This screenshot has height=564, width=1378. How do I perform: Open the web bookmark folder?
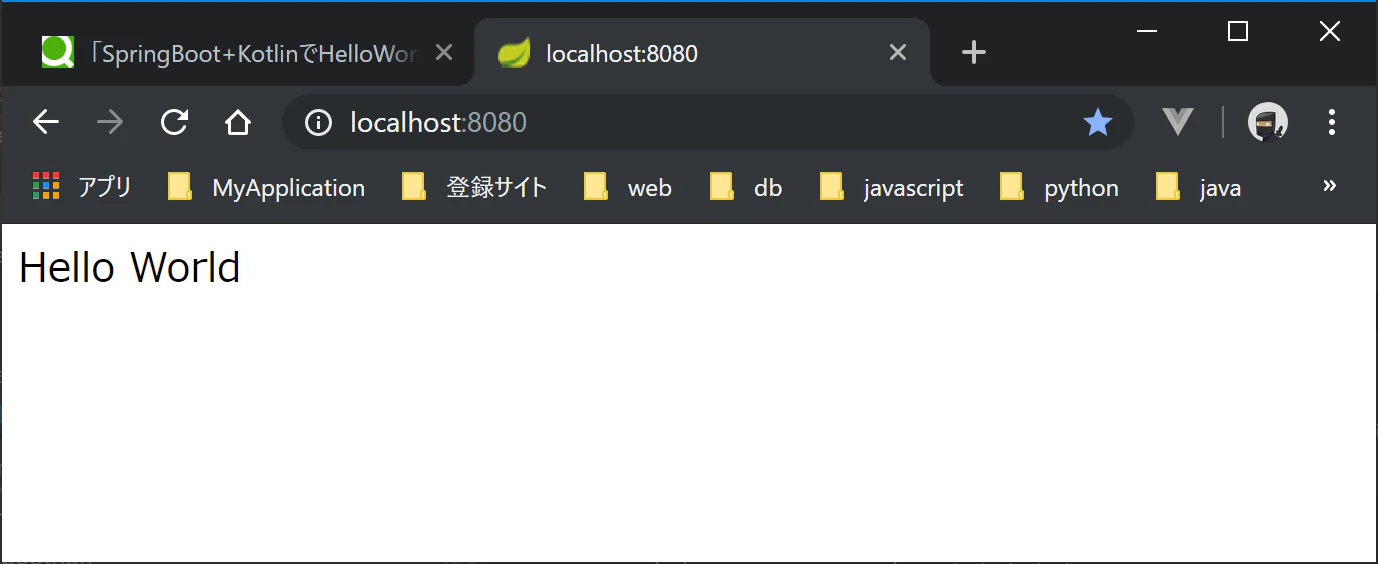point(628,187)
